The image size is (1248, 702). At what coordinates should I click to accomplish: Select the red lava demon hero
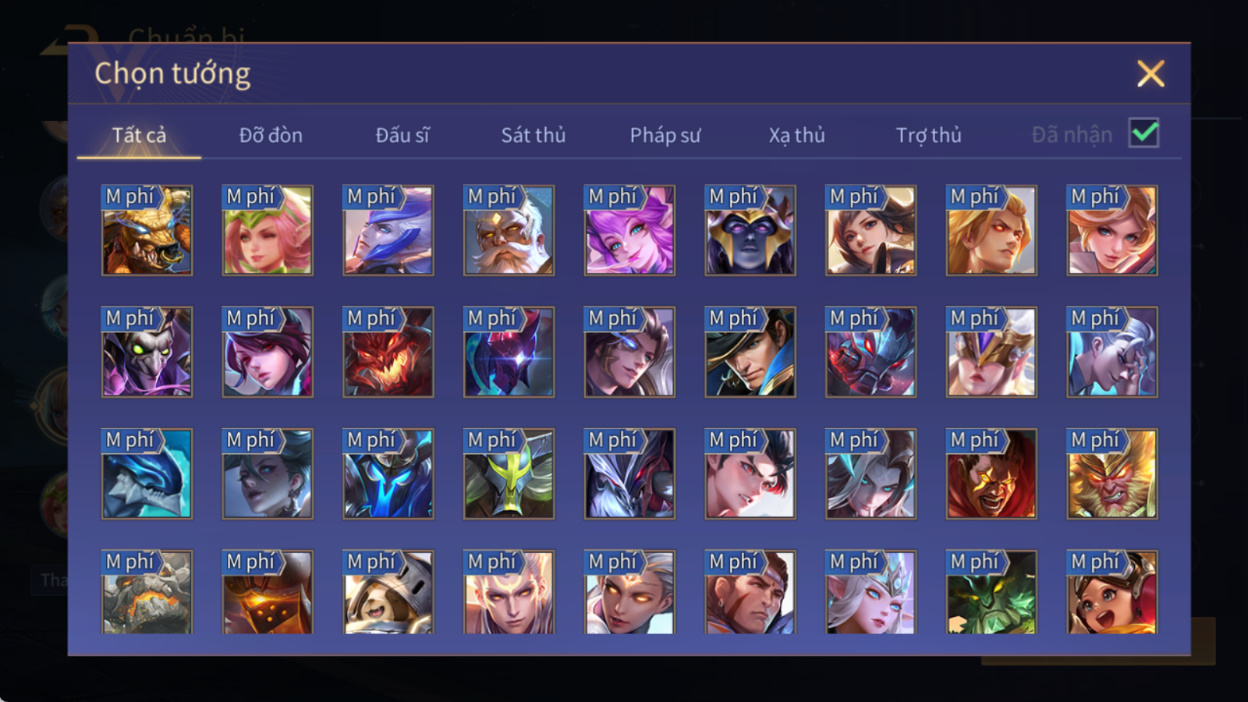click(388, 352)
